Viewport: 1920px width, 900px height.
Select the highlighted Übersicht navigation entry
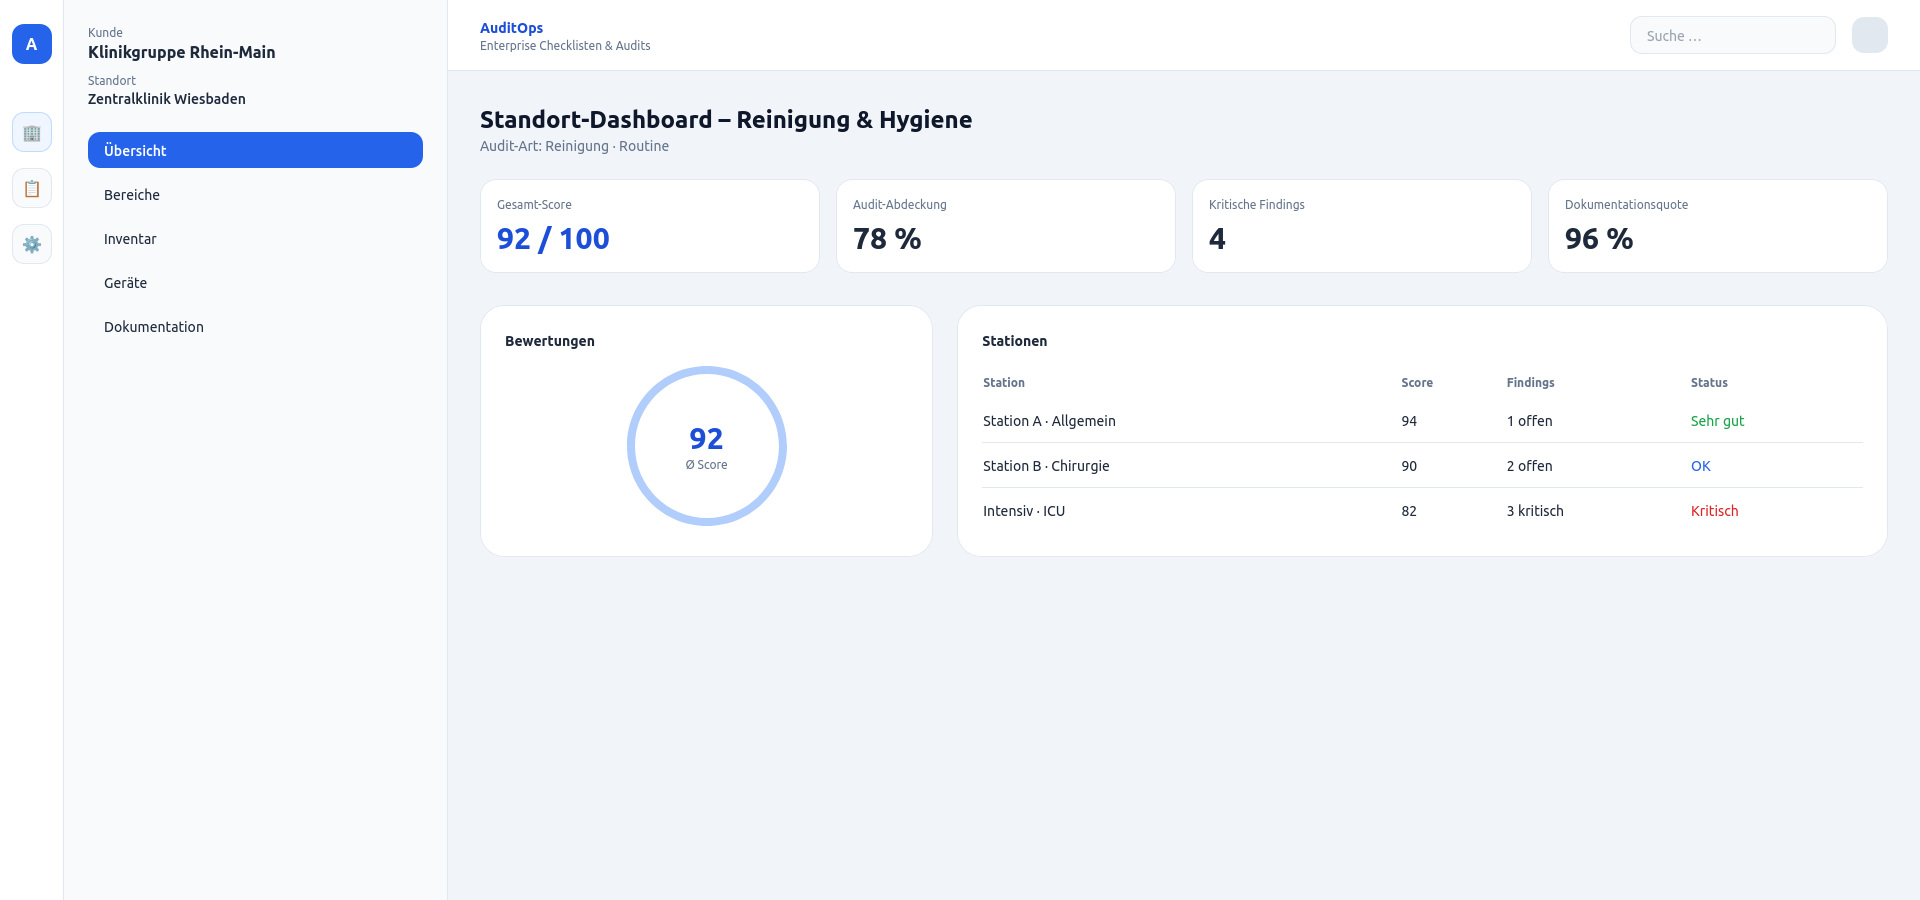(255, 150)
